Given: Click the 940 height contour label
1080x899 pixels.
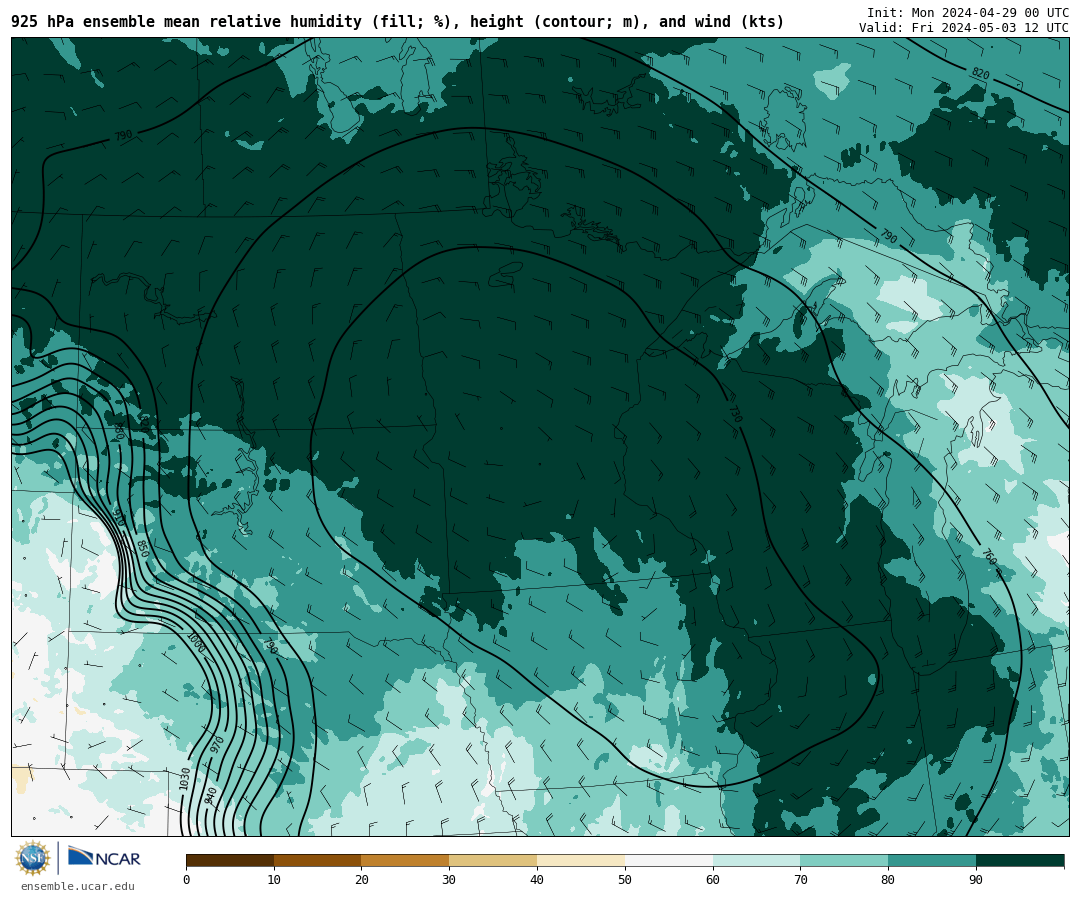Looking at the screenshot, I should 211,796.
